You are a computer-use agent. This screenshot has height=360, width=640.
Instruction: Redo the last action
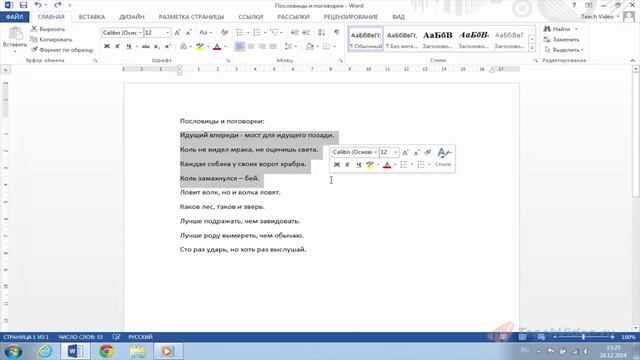[58, 5]
